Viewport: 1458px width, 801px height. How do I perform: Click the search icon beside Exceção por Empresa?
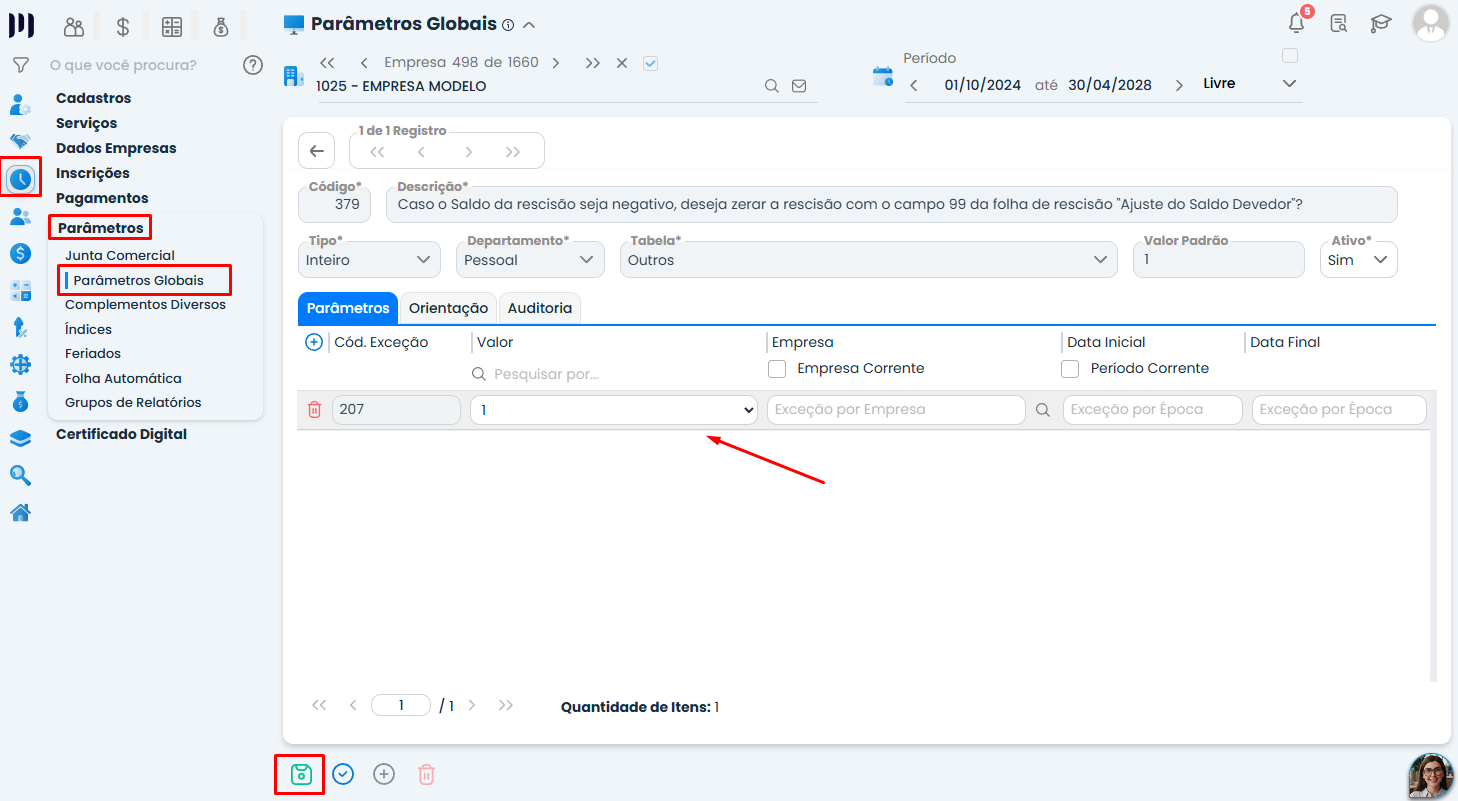[1043, 410]
